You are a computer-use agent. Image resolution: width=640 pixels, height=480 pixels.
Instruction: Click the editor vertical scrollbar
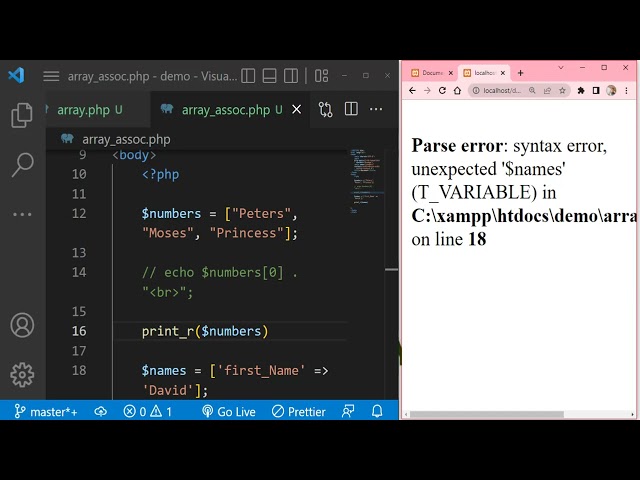391,273
